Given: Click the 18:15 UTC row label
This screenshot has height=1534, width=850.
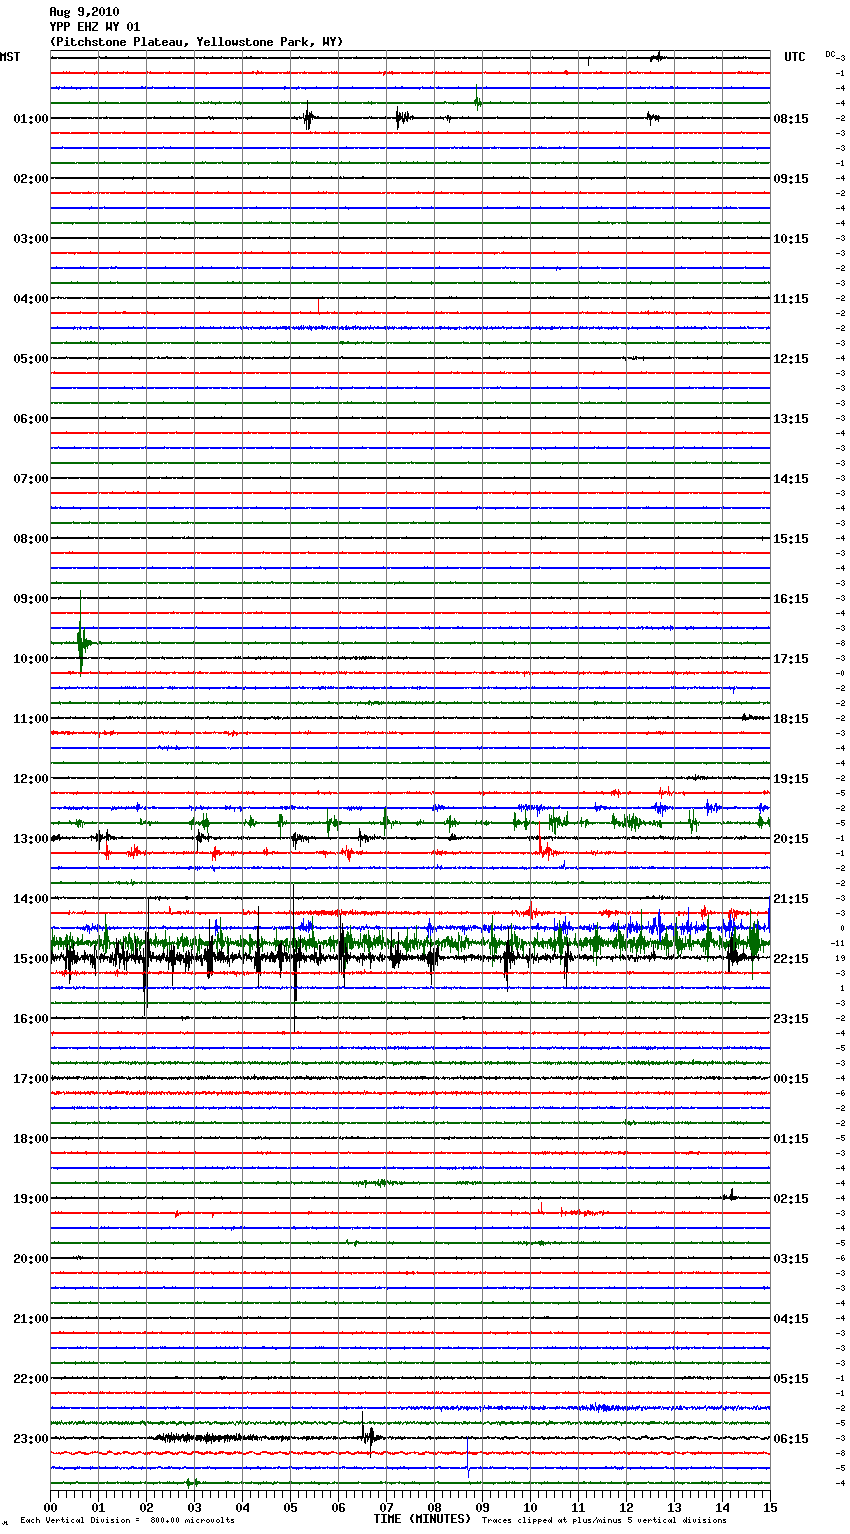Looking at the screenshot, I should pos(791,719).
